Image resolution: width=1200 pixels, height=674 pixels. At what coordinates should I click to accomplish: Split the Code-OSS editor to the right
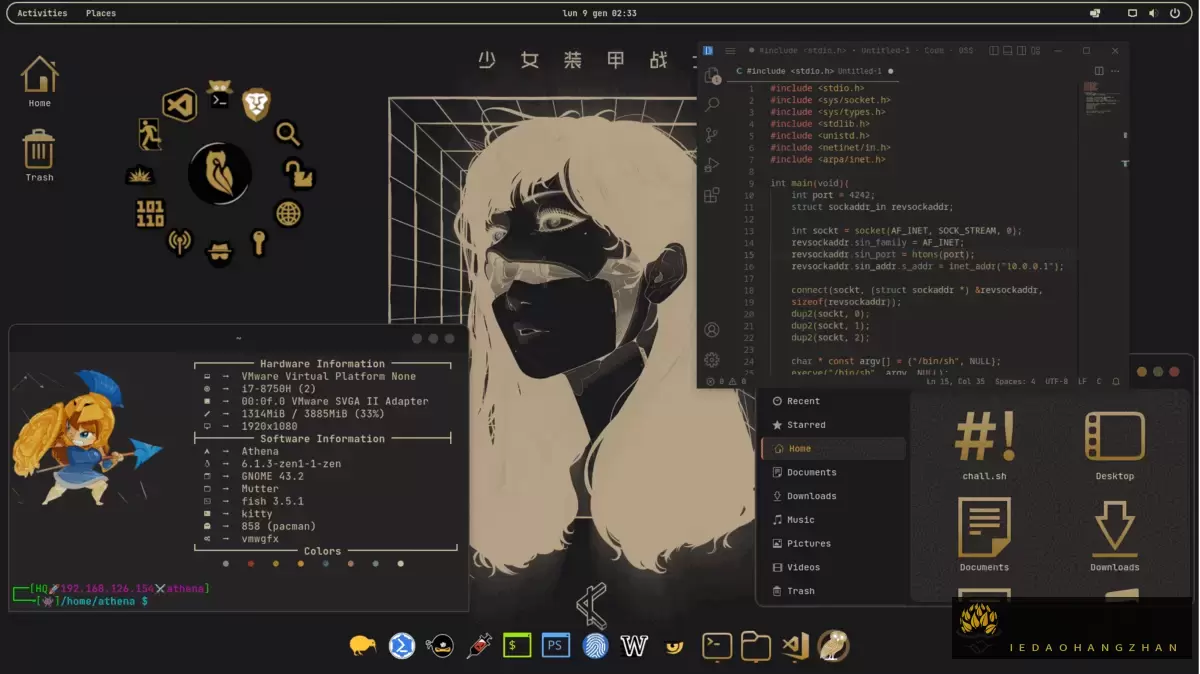tap(1099, 71)
